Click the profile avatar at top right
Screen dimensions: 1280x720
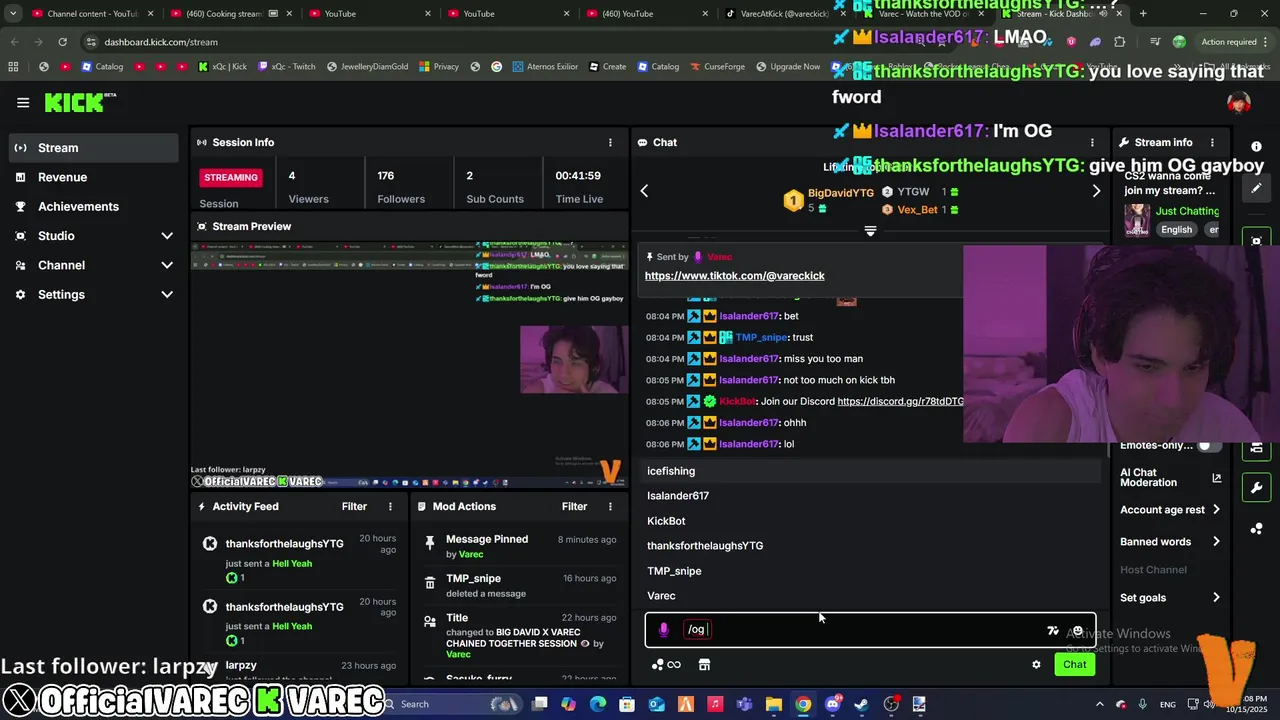pos(1239,103)
